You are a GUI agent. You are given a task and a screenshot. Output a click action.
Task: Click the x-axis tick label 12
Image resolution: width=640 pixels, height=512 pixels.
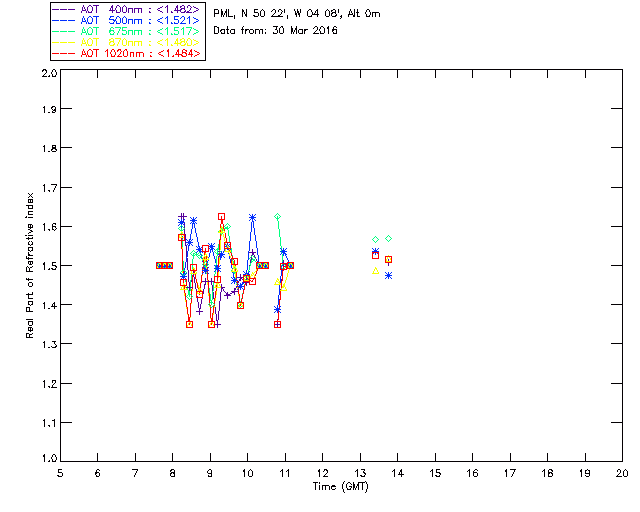(x=322, y=474)
